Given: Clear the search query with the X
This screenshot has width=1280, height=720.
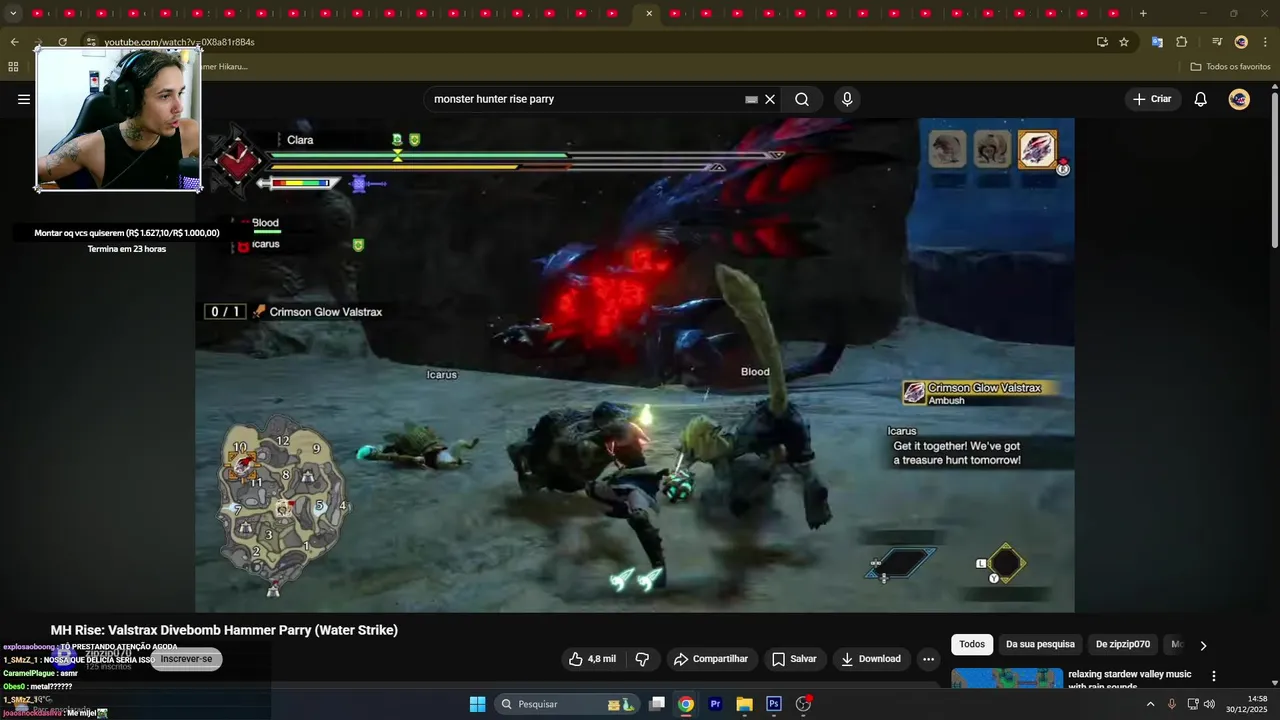Looking at the screenshot, I should point(770,99).
